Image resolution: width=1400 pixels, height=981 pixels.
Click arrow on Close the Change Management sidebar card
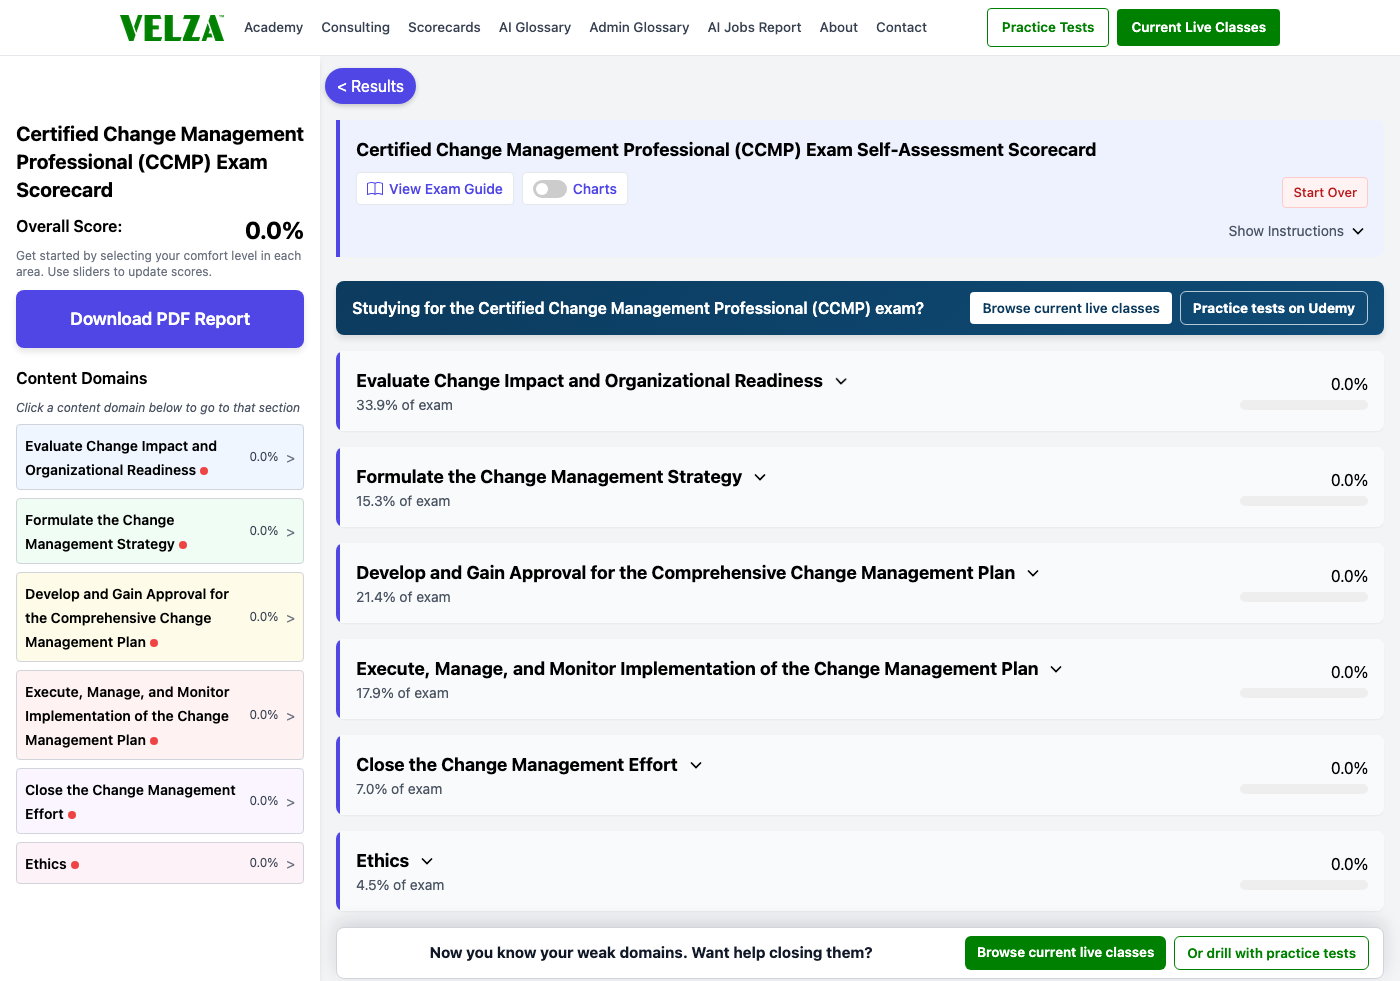(291, 802)
